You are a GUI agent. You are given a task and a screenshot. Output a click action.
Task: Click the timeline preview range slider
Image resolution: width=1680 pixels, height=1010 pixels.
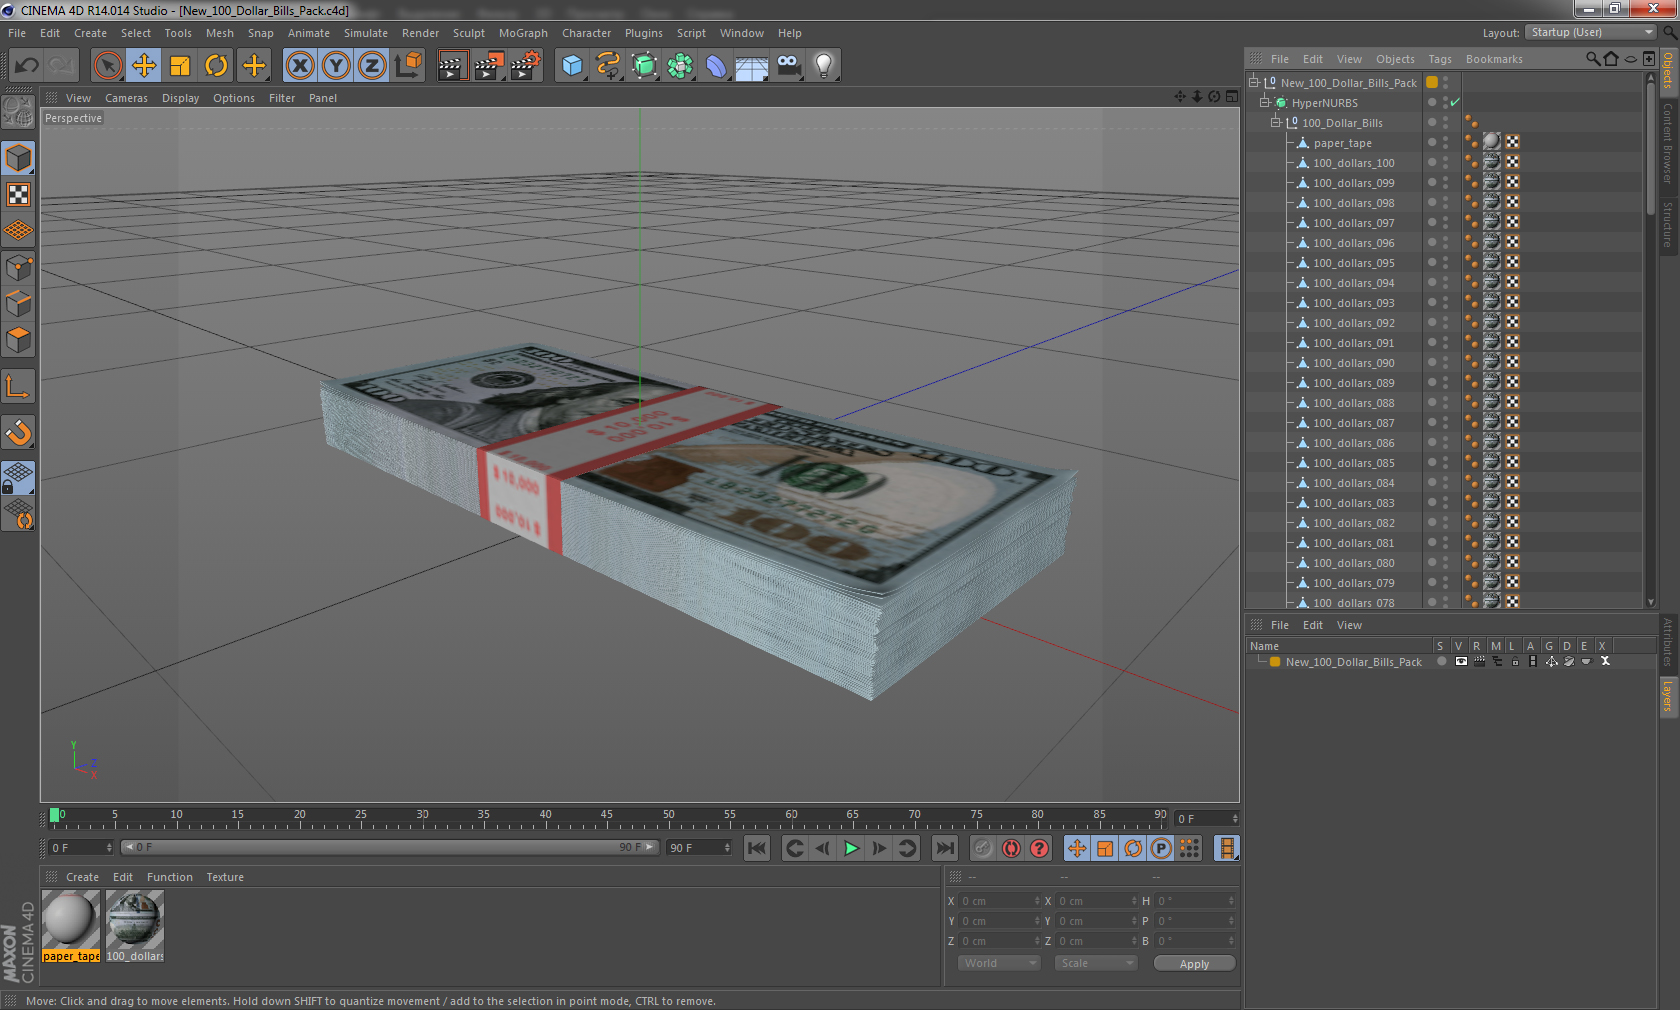click(x=389, y=847)
